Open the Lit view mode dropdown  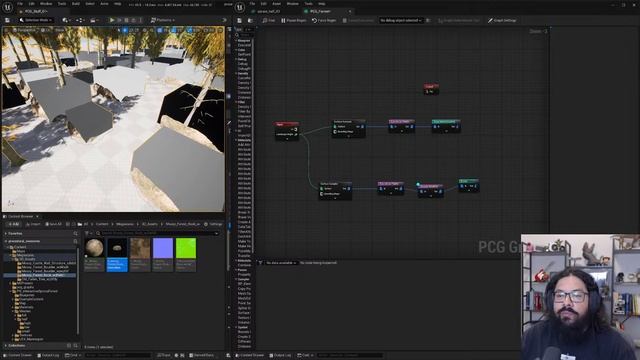tap(46, 30)
